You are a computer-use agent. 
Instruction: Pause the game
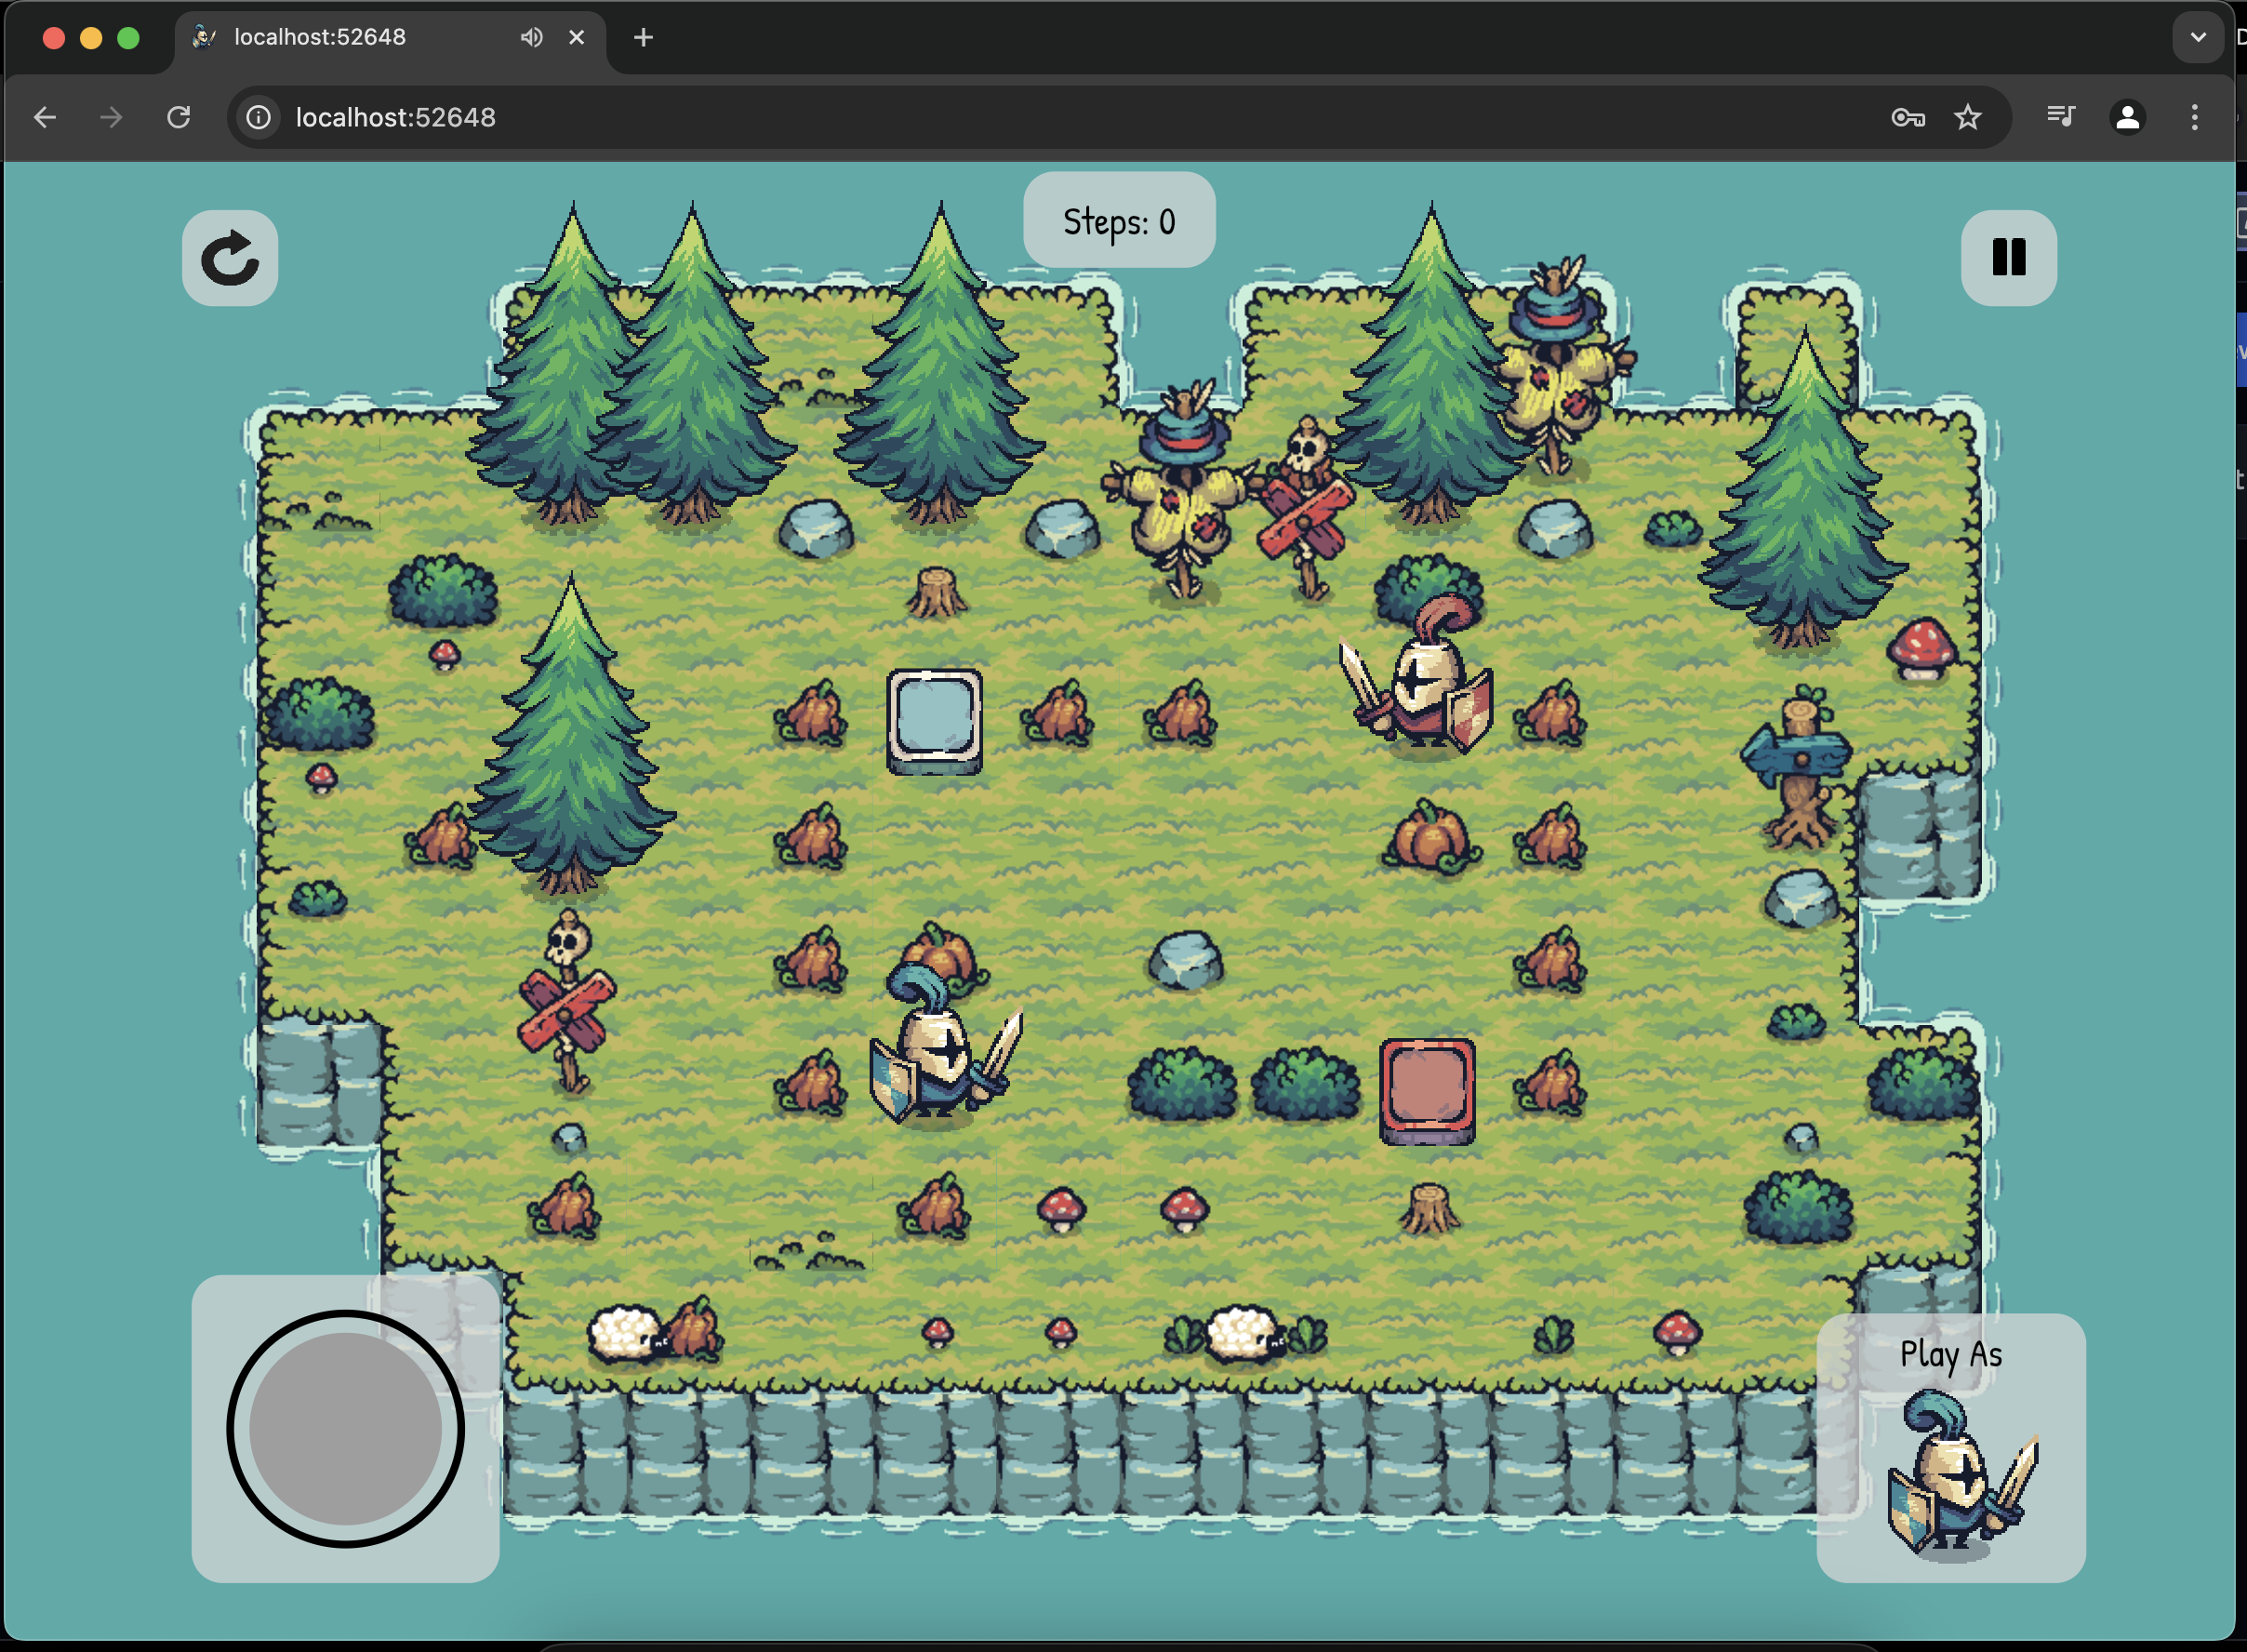click(x=2008, y=258)
